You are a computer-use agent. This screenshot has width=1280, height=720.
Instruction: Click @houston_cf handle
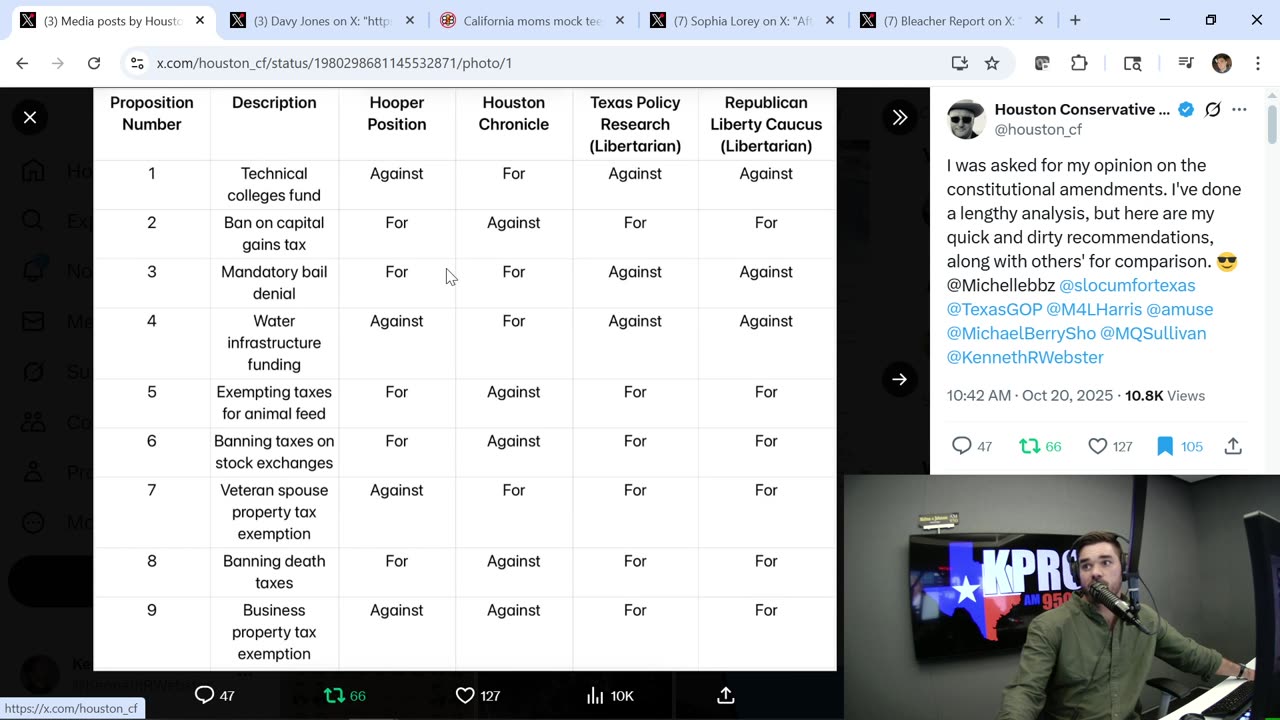pos(1038,130)
